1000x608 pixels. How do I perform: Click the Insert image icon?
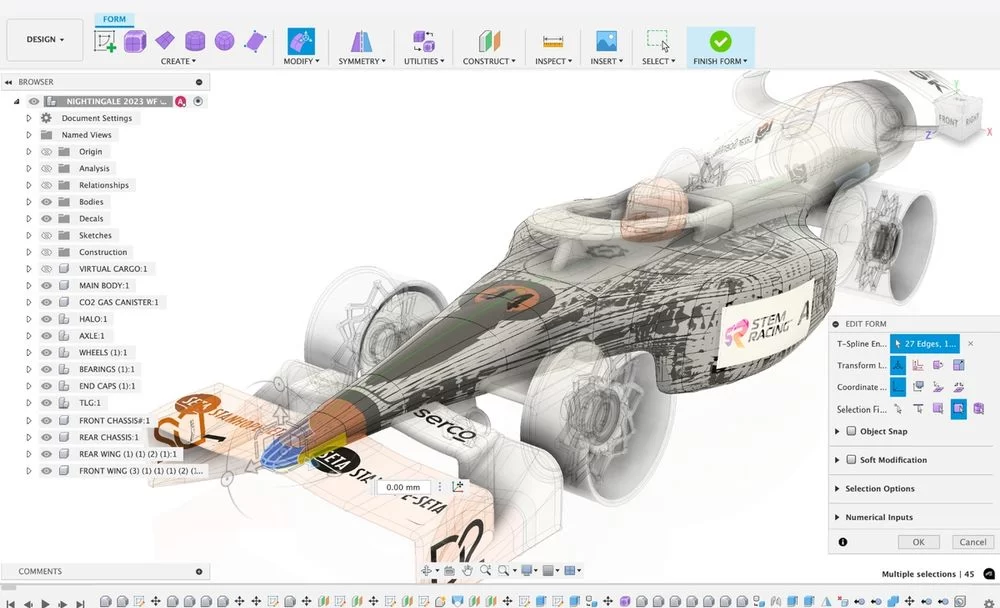(606, 41)
